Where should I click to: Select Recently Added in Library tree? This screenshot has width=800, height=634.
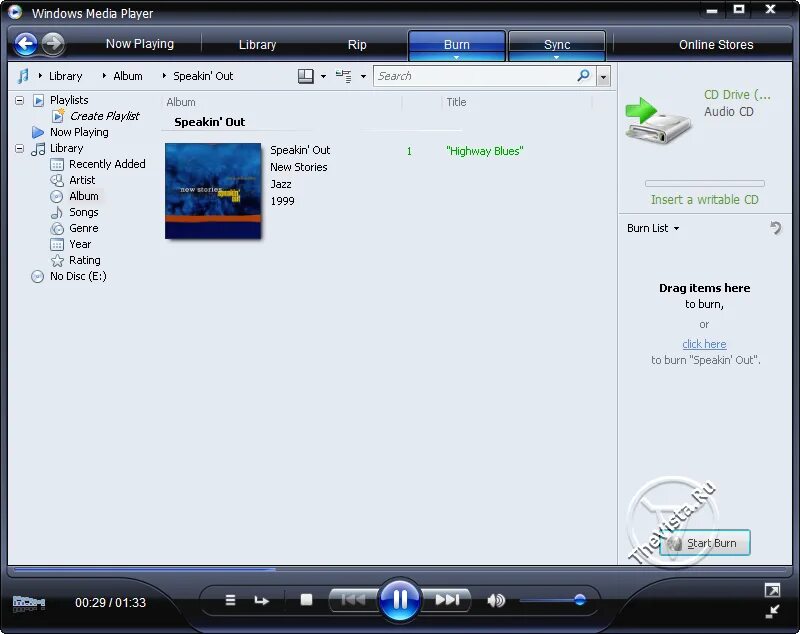coord(107,164)
